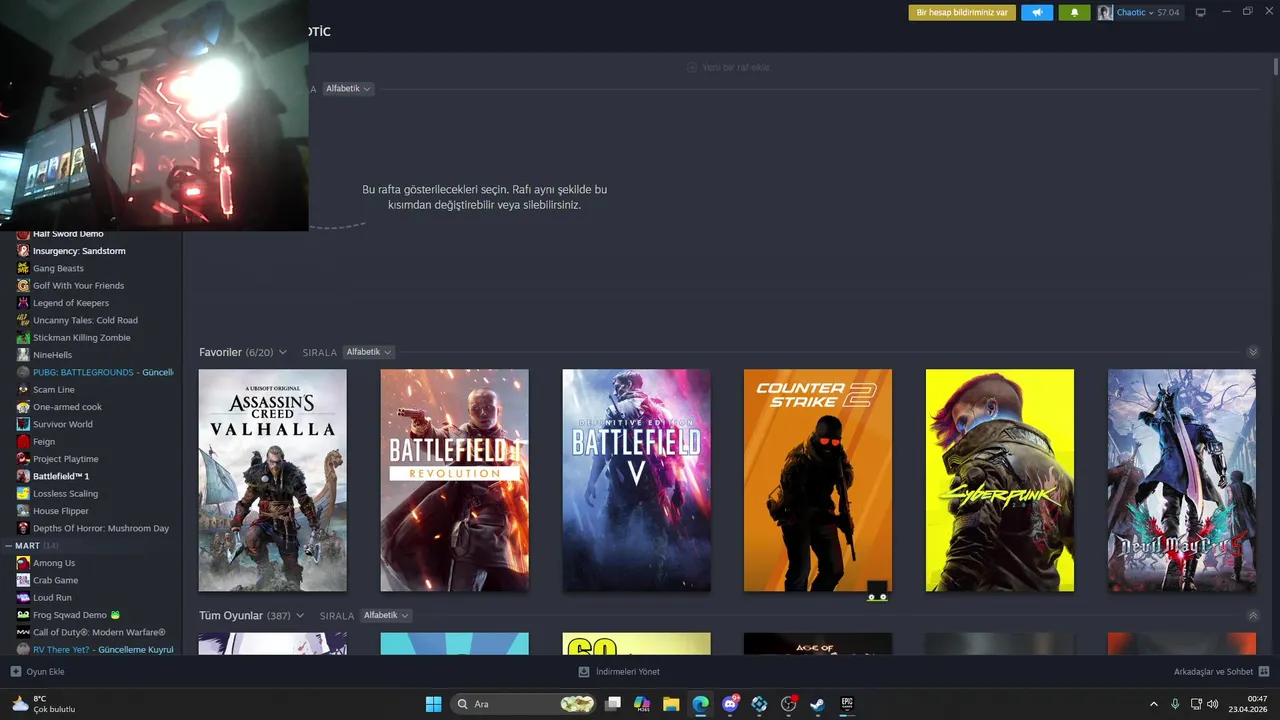Click the Crab Game sidebar icon
The width and height of the screenshot is (1280, 720).
pos(23,580)
